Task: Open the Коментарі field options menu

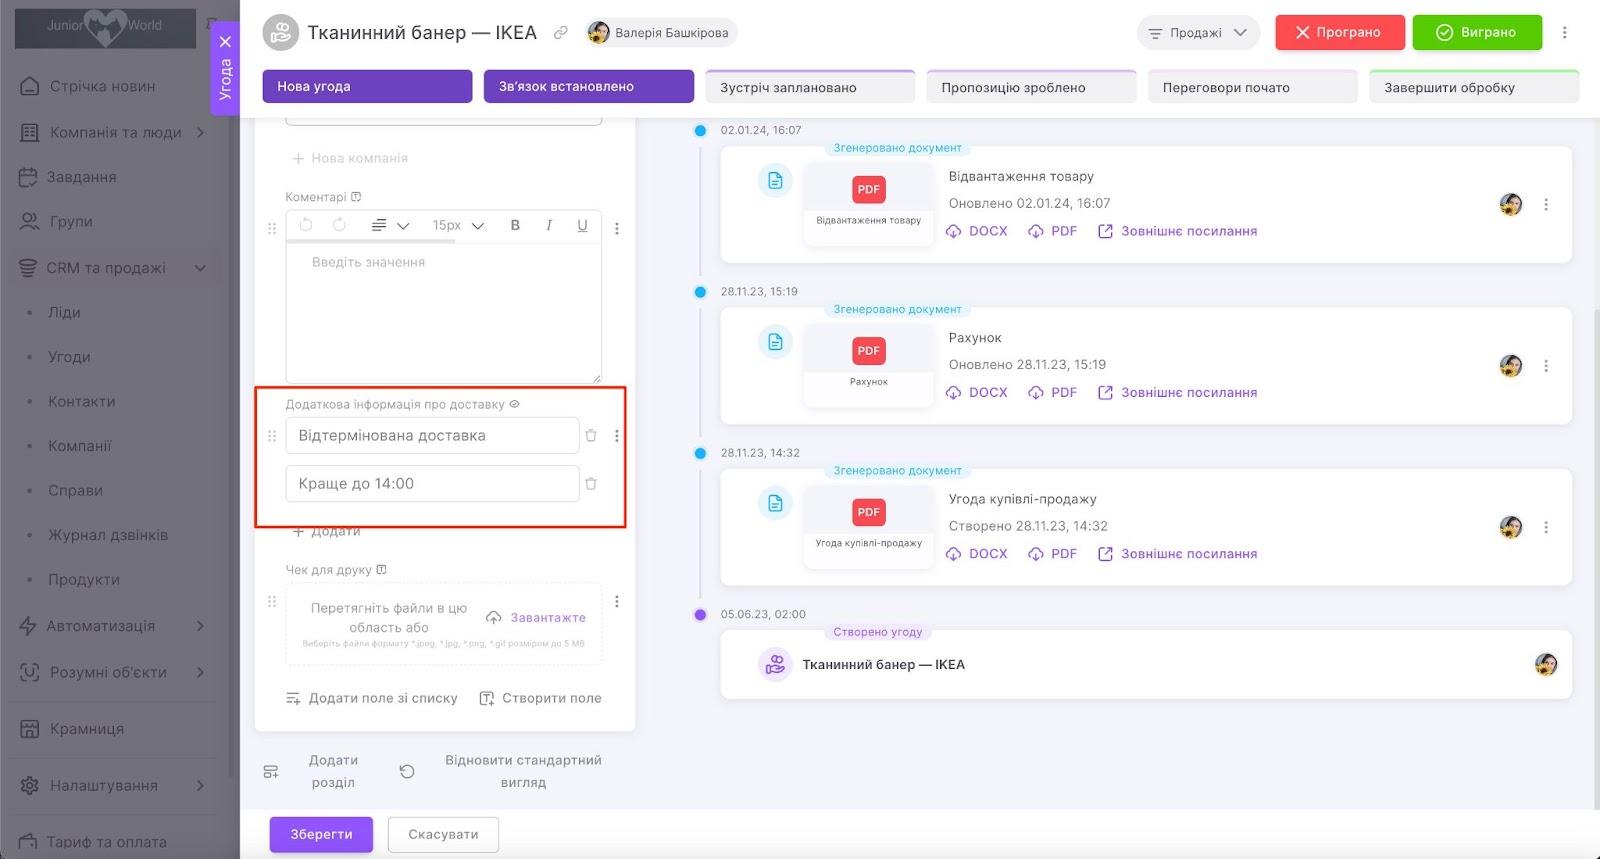Action: click(x=617, y=228)
